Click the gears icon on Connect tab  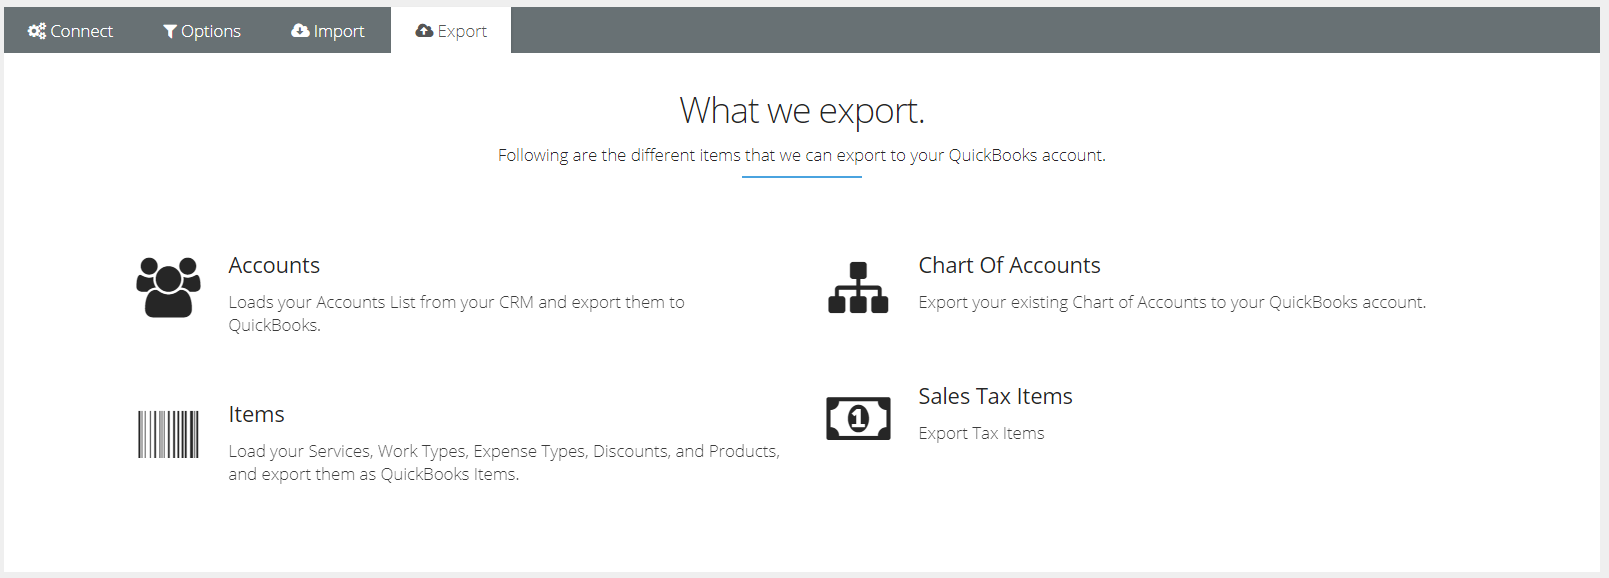[37, 31]
